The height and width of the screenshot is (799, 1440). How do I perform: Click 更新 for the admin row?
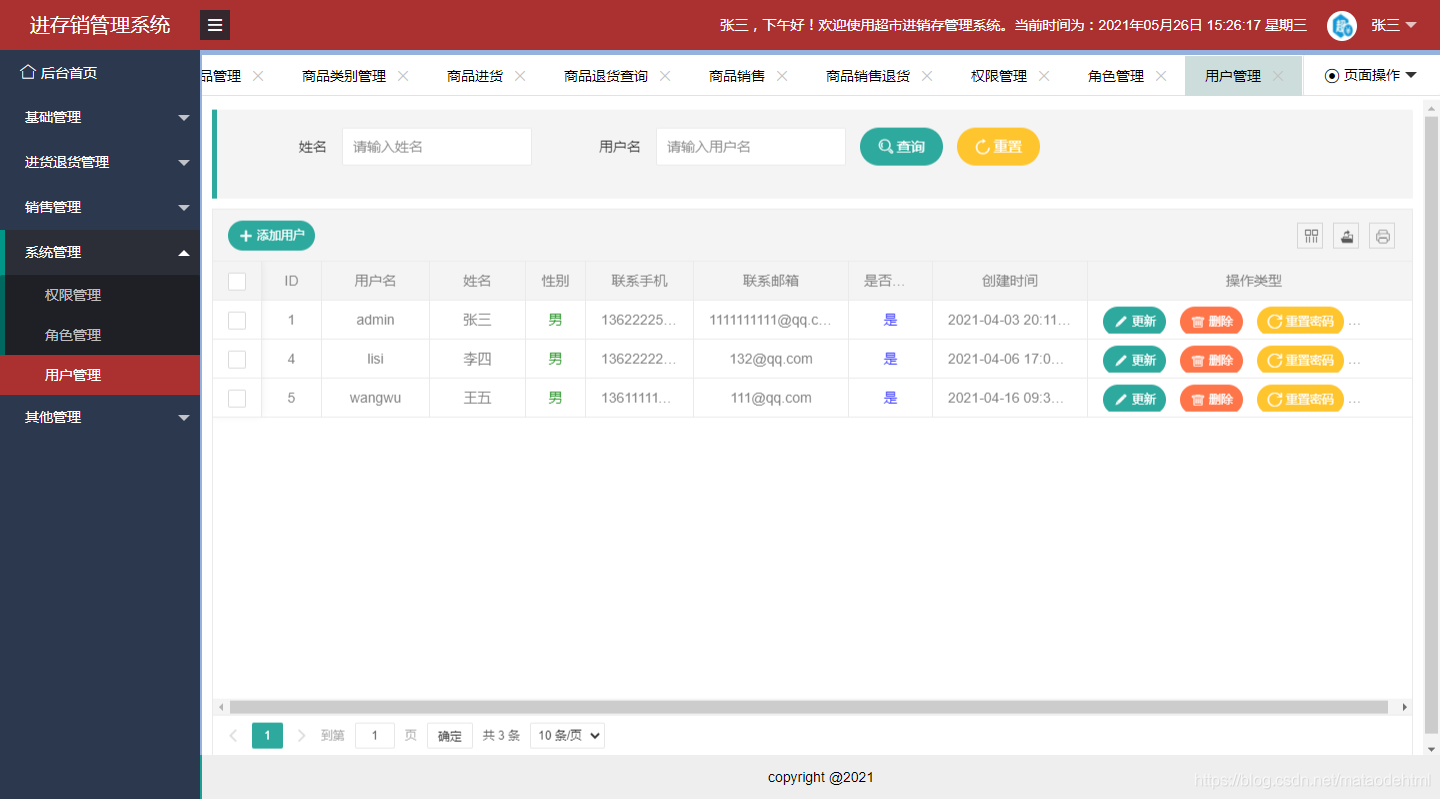(1134, 321)
